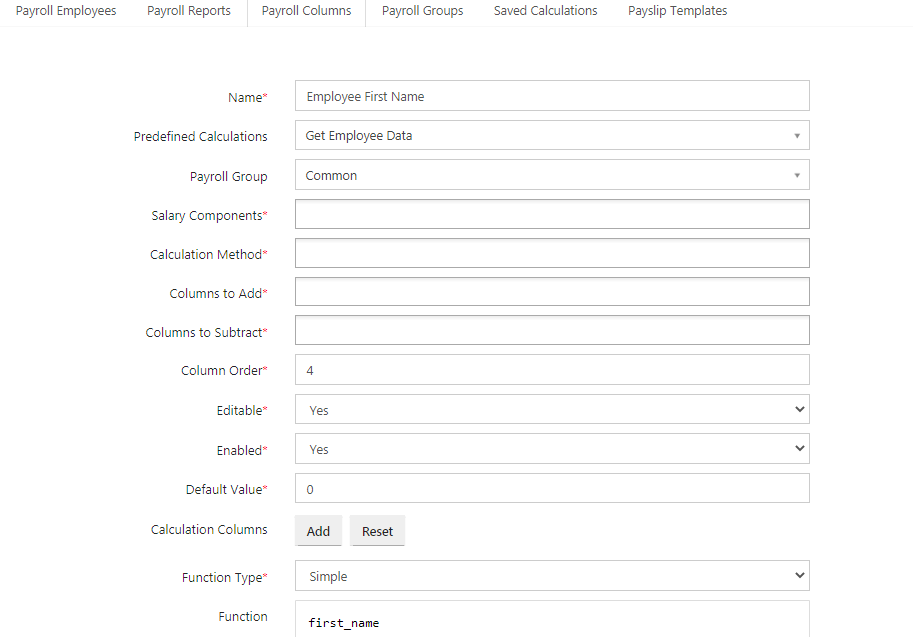Open the Editable dropdown

click(552, 409)
